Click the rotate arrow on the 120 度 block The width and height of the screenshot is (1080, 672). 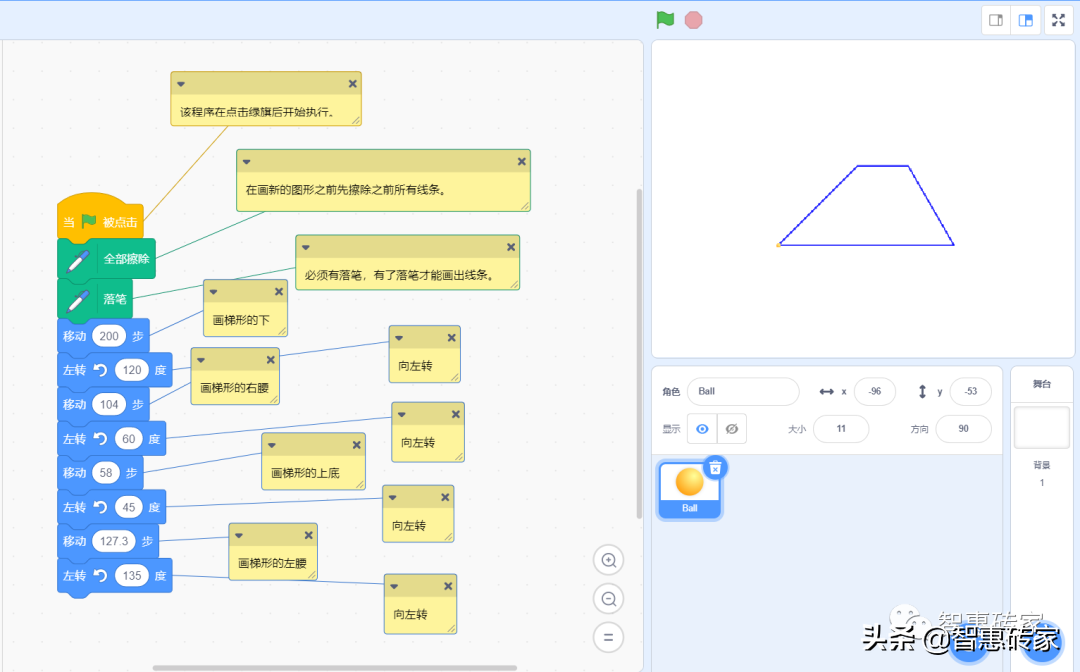[x=101, y=370]
